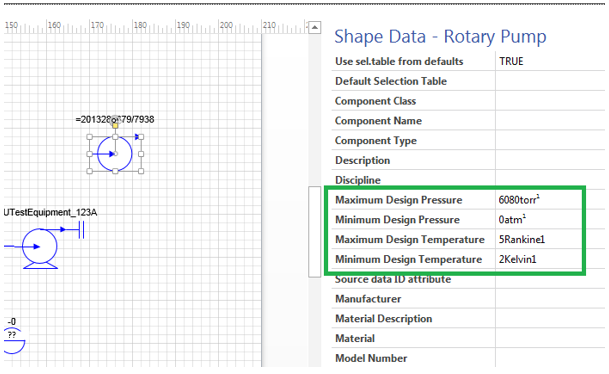Click the =201328/7938 label text above pump
This screenshot has width=609, height=374.
tap(115, 119)
